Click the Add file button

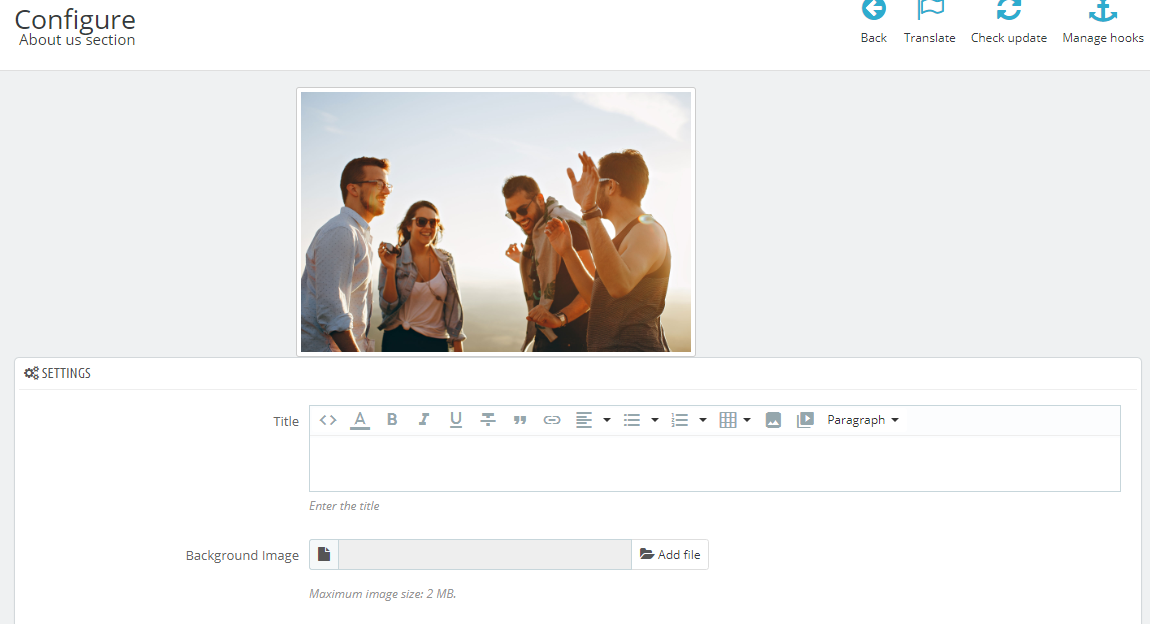(x=670, y=555)
